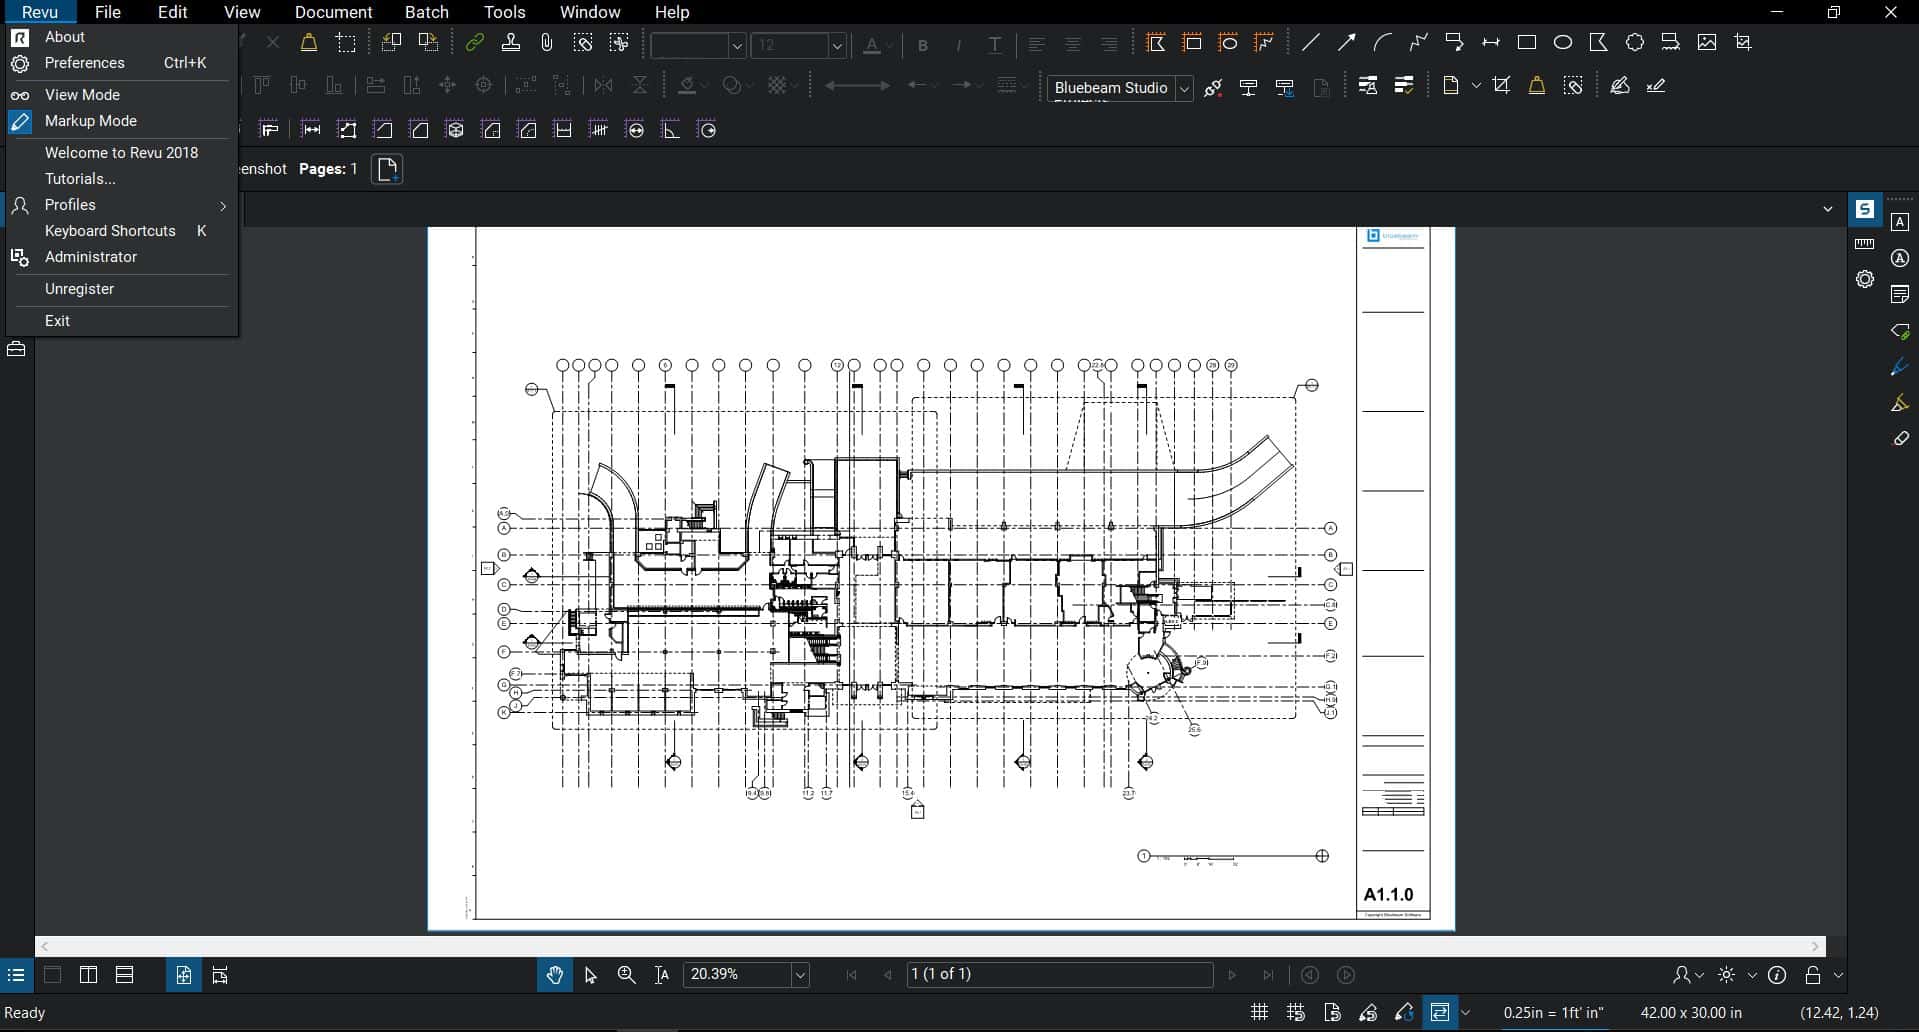Click the page number input field
Image resolution: width=1919 pixels, height=1032 pixels.
[1060, 975]
